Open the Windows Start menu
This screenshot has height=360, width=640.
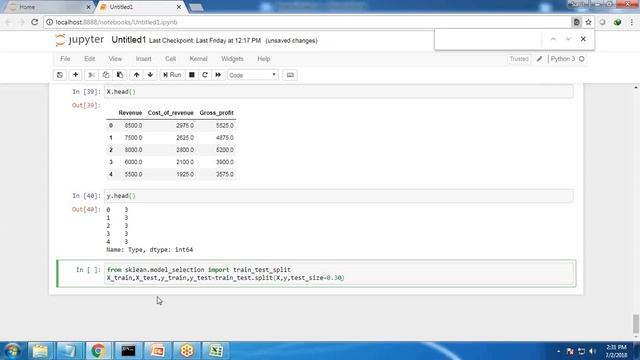[11, 351]
